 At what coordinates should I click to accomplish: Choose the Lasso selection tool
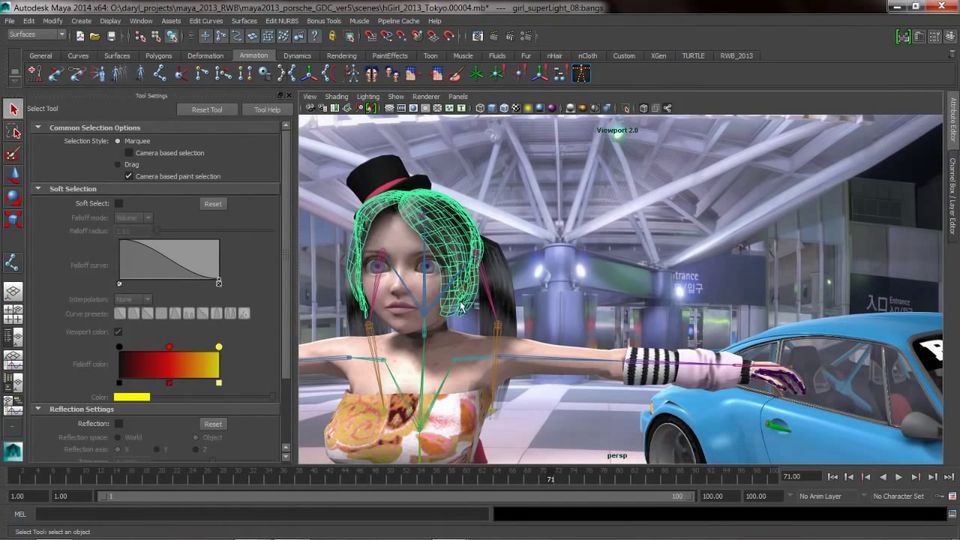click(13, 132)
